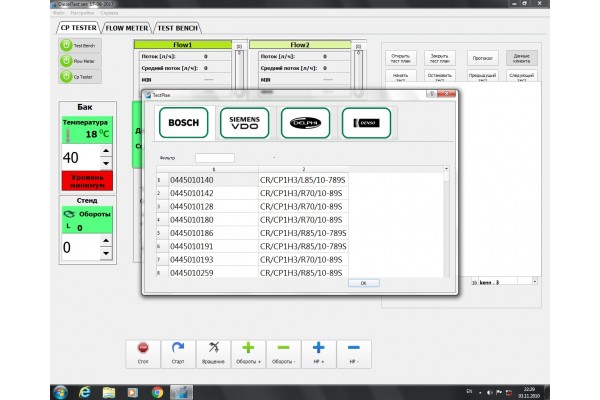Select the Denso brand logo
The image size is (600, 400).
tap(365, 122)
